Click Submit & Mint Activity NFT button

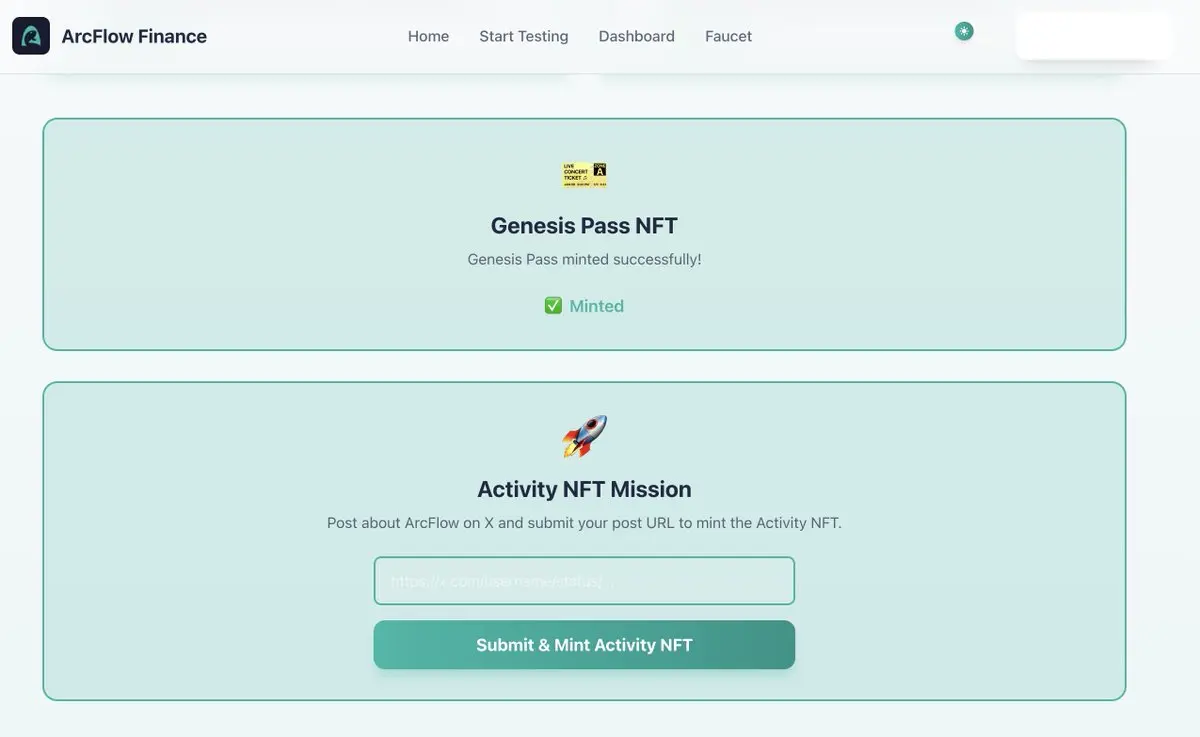click(x=584, y=645)
